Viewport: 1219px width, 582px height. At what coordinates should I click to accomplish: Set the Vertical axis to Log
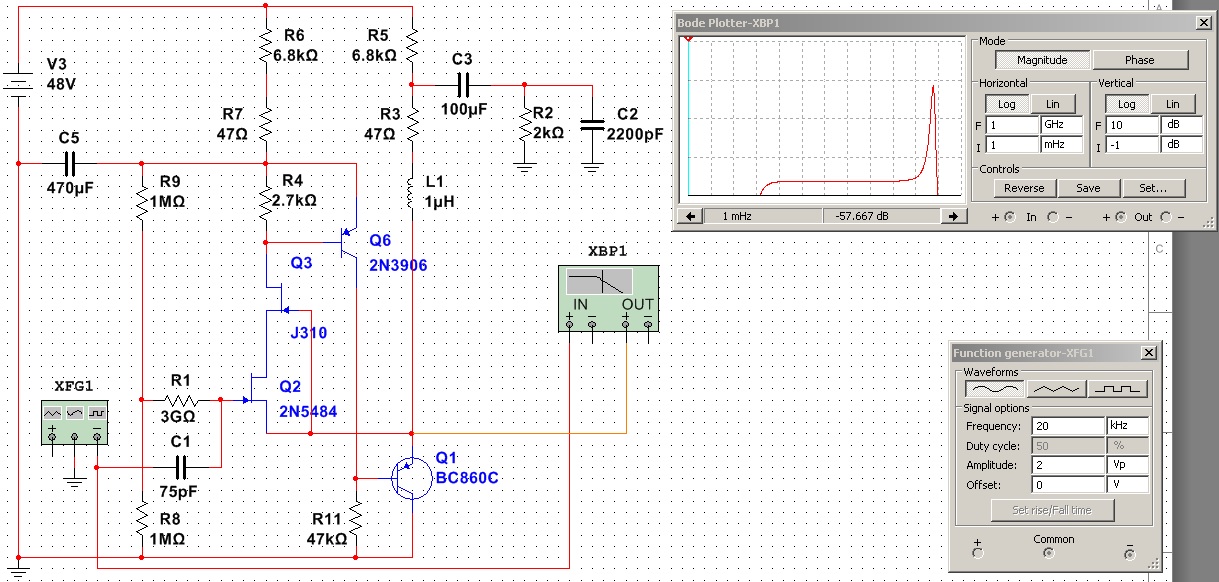(x=1126, y=104)
